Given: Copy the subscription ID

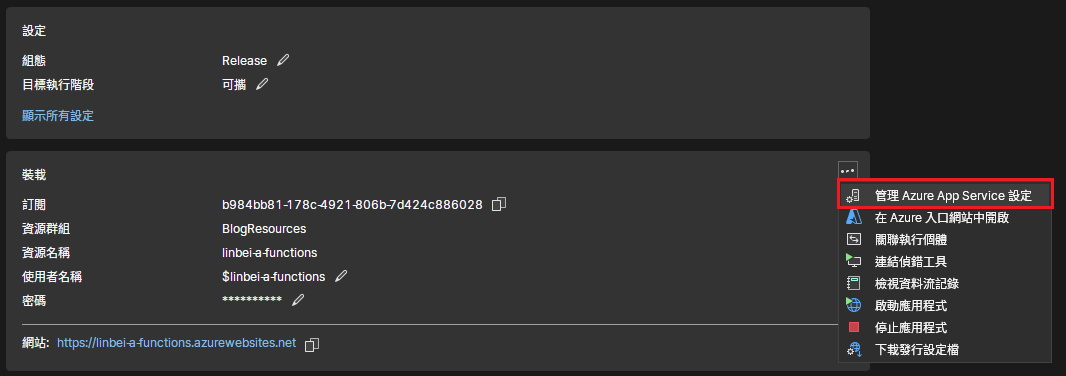Looking at the screenshot, I should [498, 204].
